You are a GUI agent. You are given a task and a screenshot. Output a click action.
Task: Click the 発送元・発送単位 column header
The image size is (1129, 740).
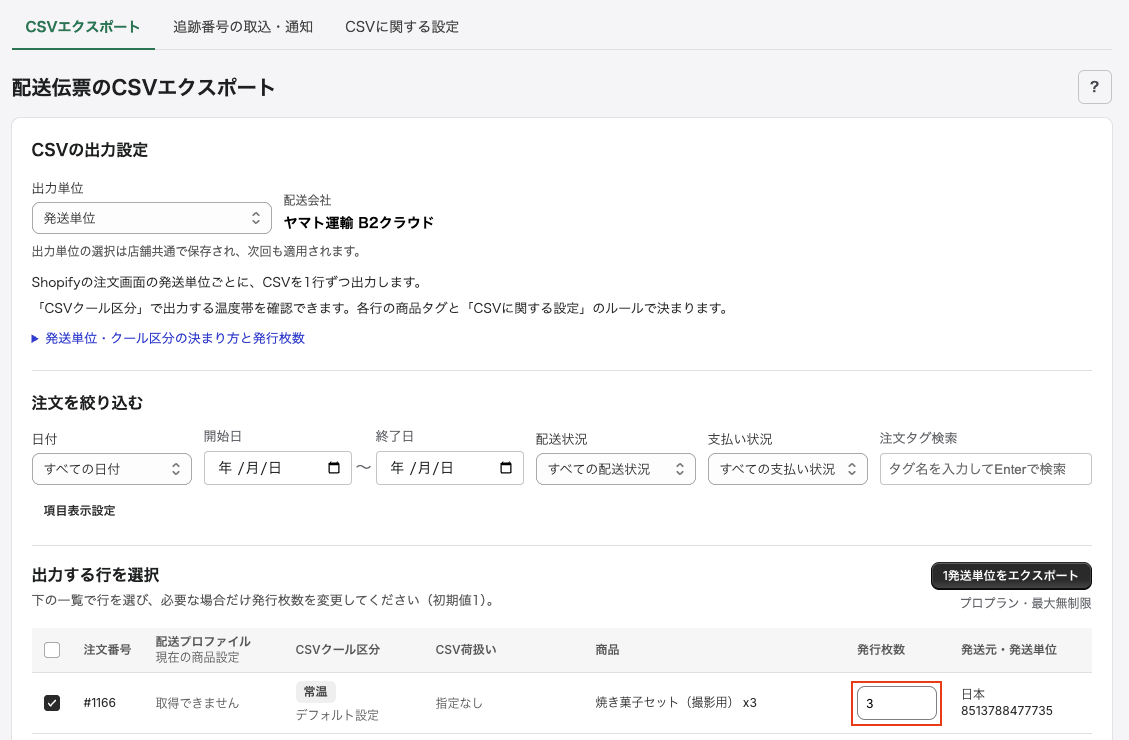[1009, 649]
